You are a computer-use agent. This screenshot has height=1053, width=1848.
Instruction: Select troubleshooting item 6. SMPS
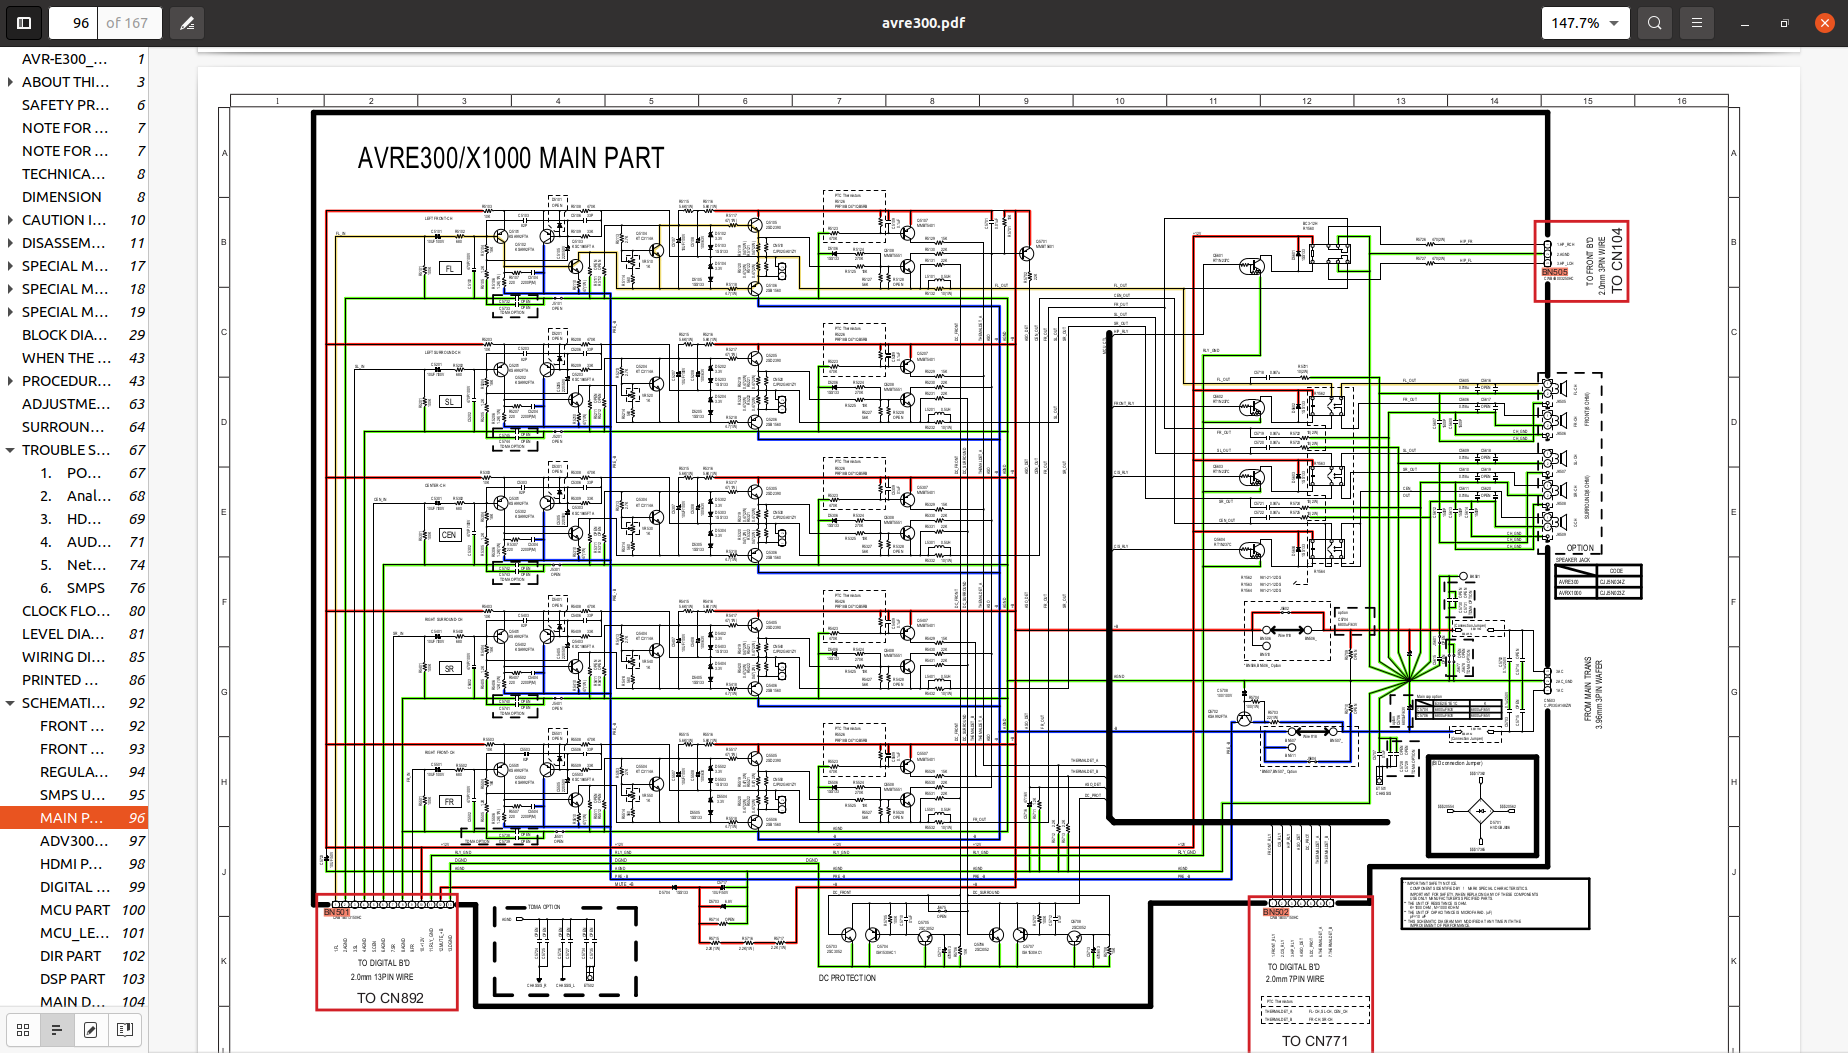tap(74, 588)
